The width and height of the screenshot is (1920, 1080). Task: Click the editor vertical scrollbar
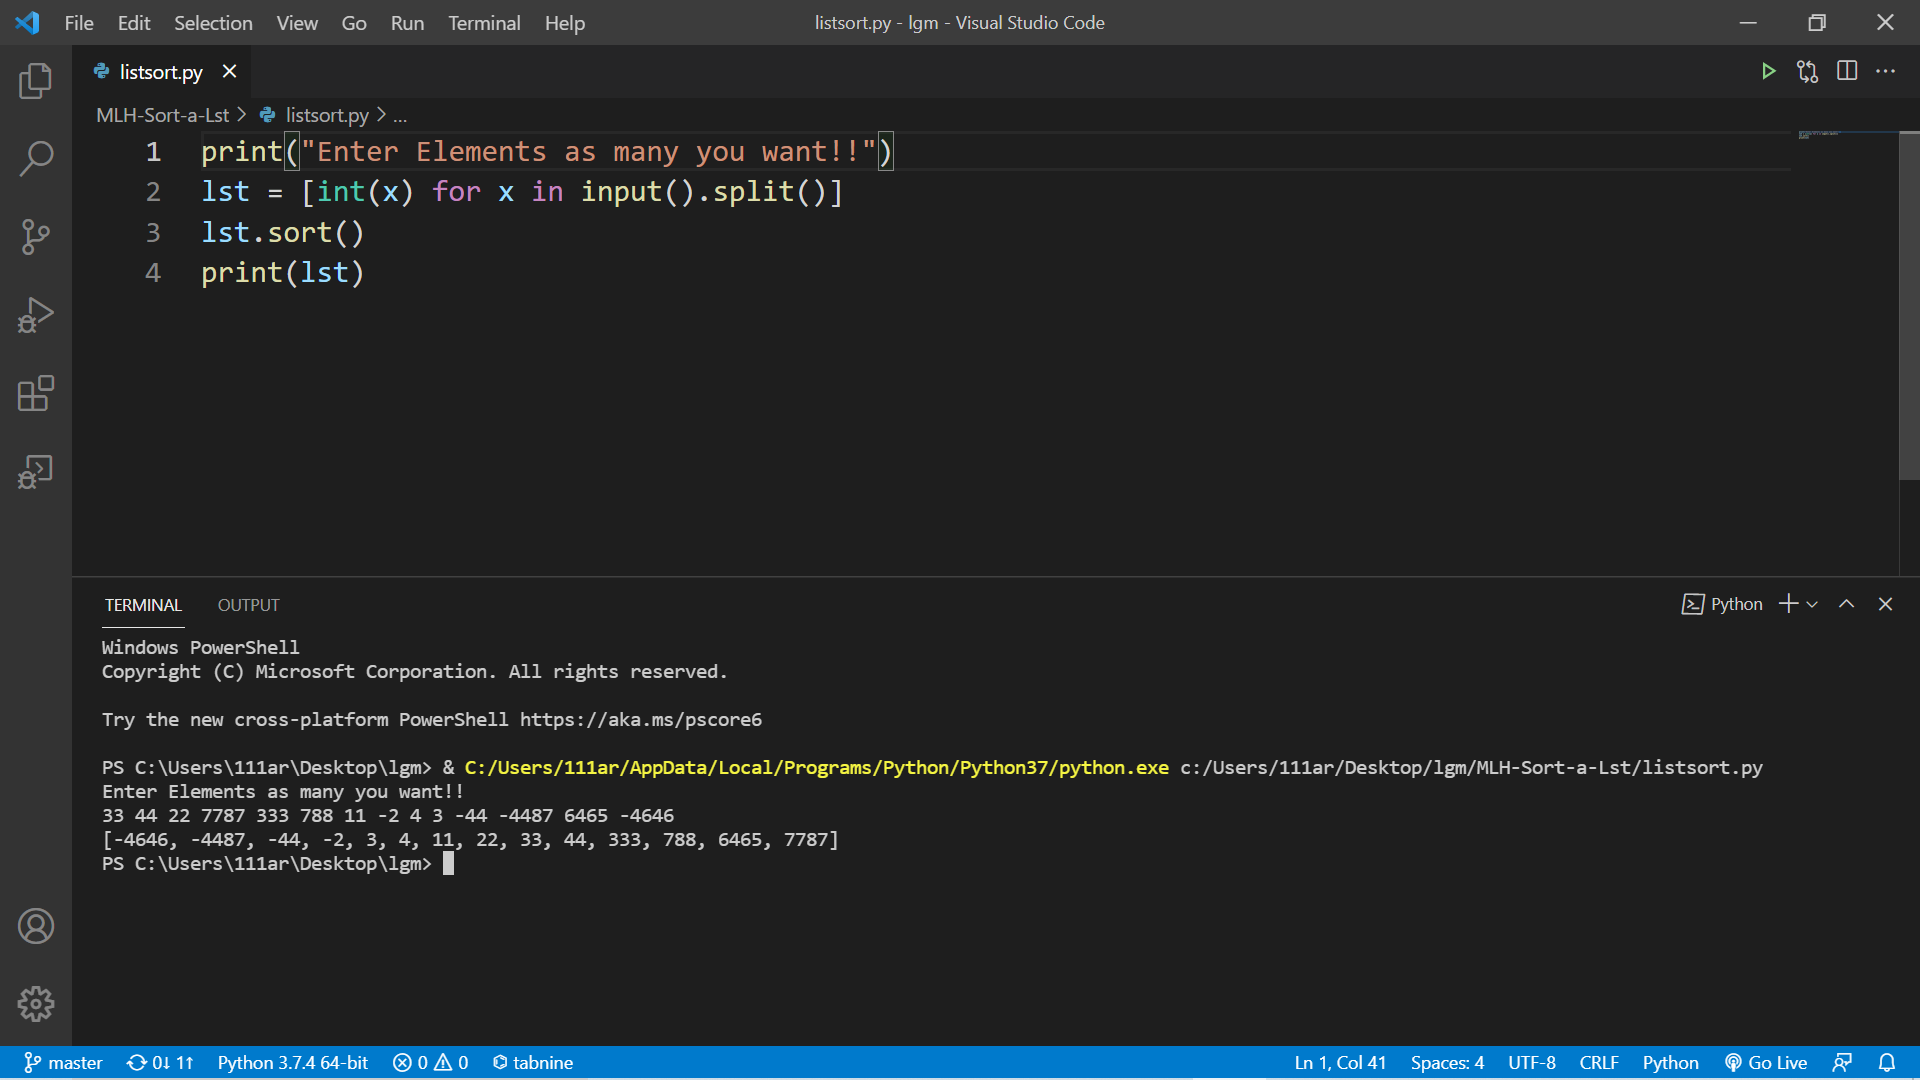pyautogui.click(x=1908, y=305)
